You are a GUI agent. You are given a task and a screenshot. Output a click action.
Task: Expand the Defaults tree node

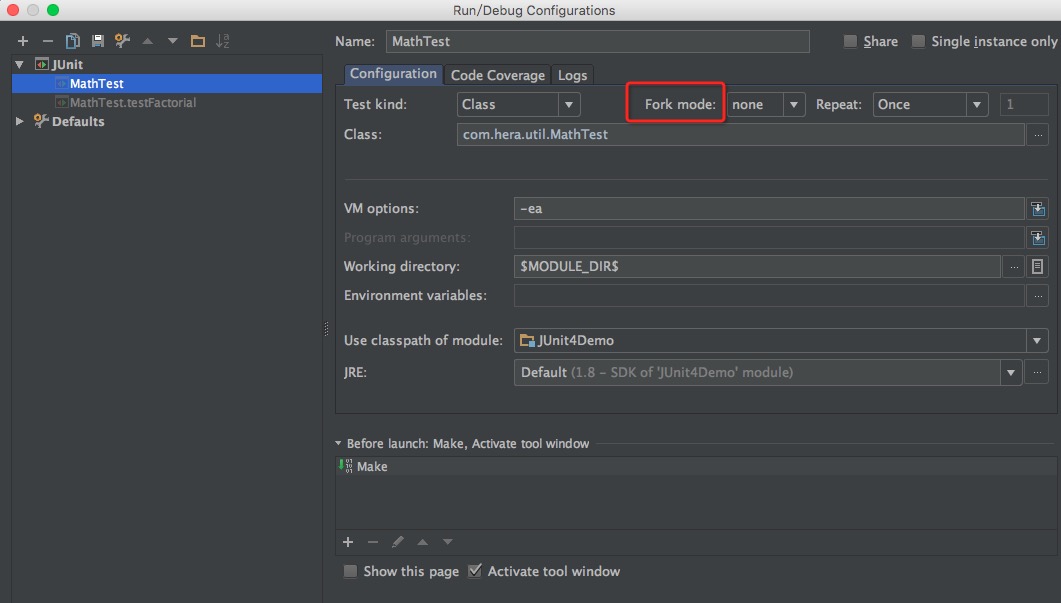[x=20, y=121]
